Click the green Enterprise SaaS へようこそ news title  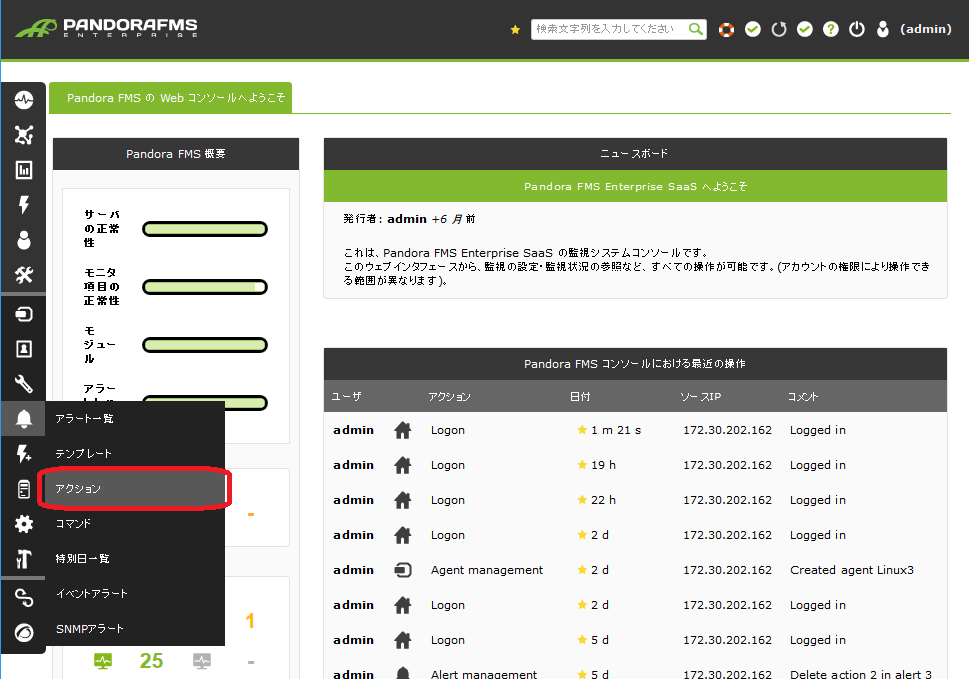click(635, 186)
